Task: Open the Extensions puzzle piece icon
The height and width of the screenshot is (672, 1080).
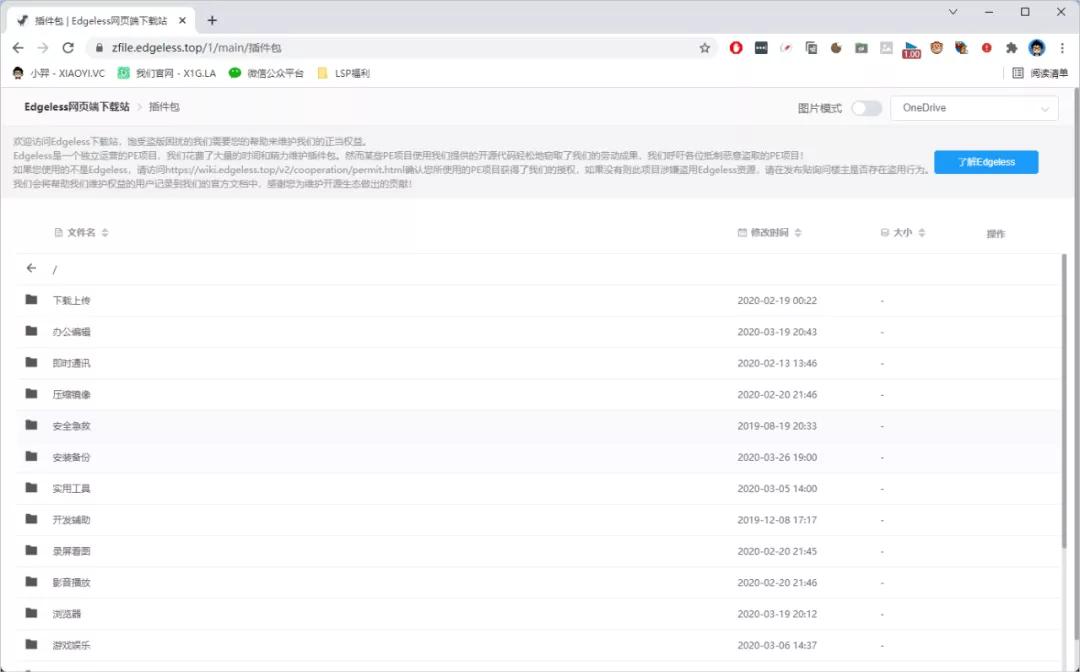Action: (x=1011, y=47)
